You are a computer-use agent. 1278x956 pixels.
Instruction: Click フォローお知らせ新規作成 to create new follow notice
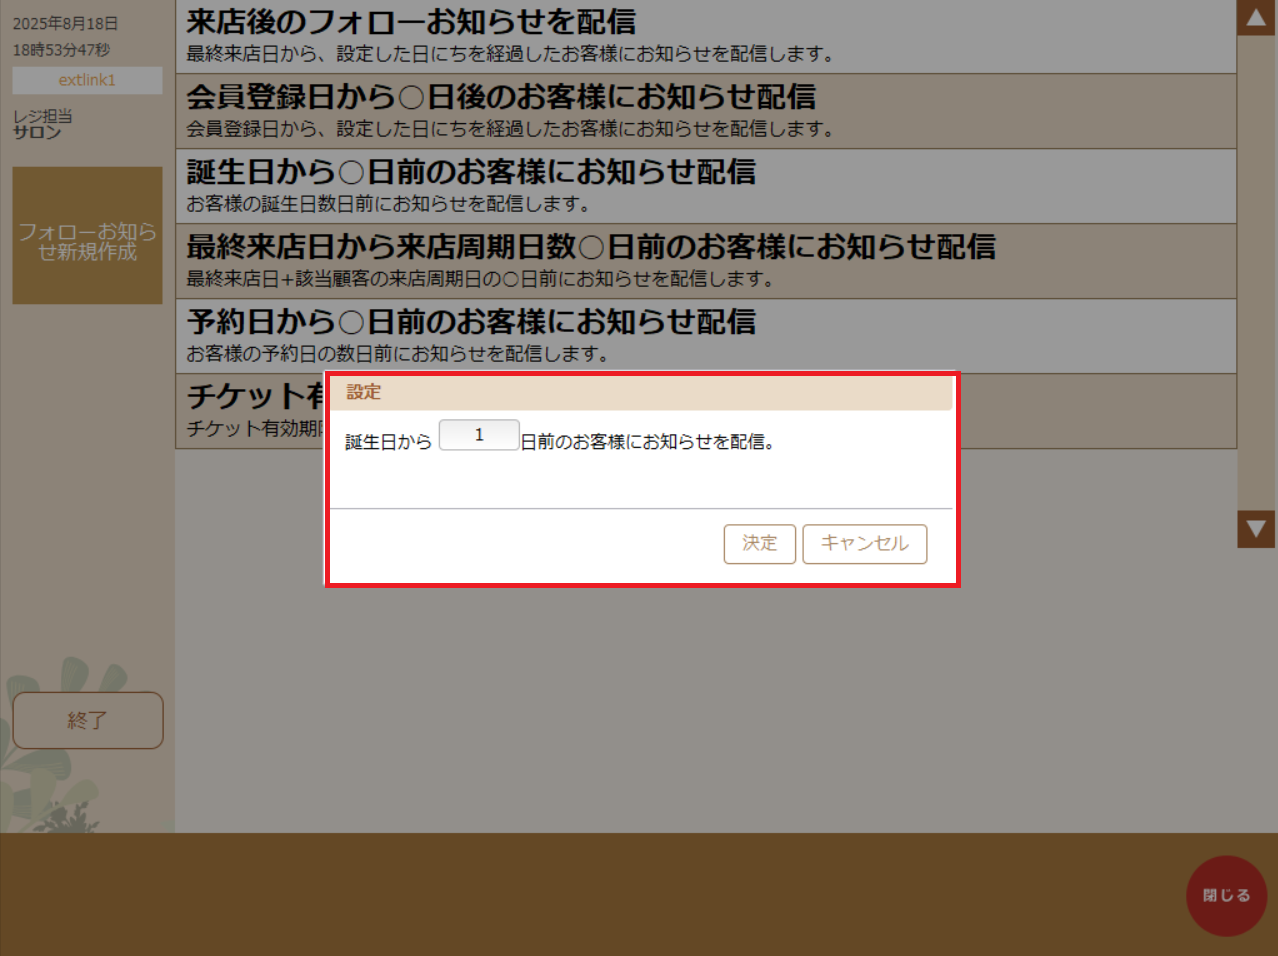[87, 236]
